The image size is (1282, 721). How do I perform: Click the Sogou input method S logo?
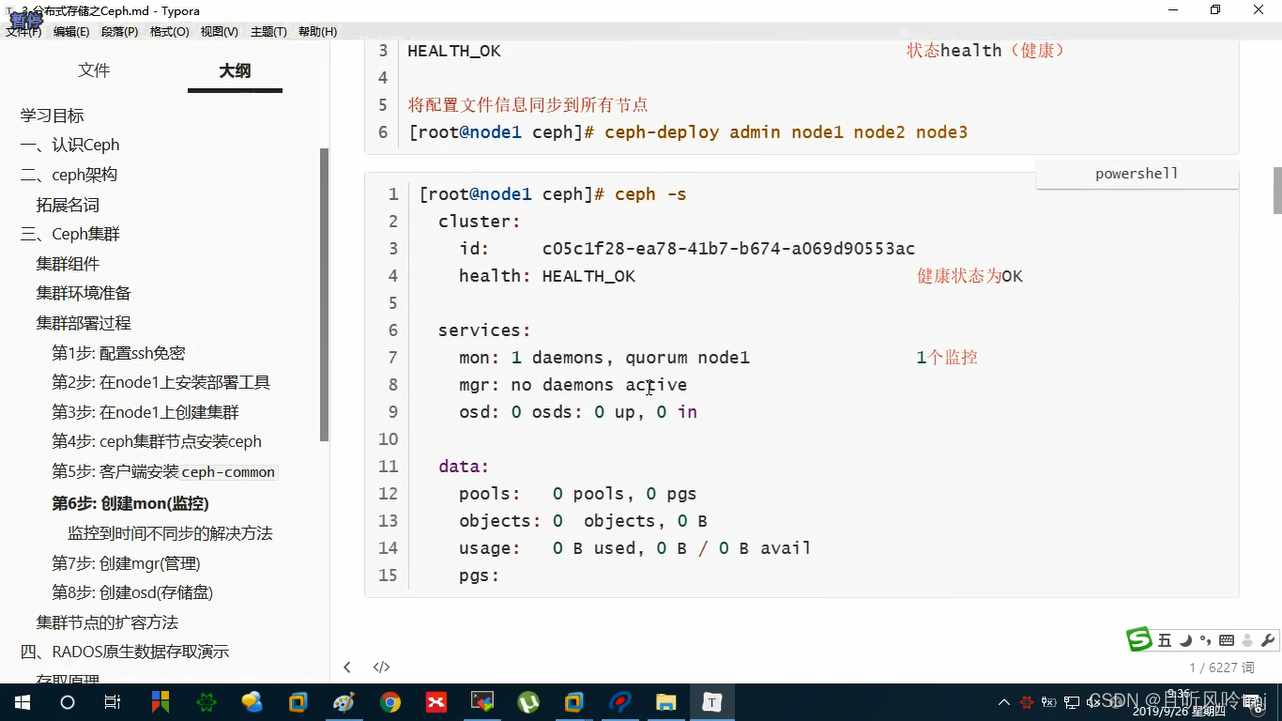pyautogui.click(x=1139, y=640)
